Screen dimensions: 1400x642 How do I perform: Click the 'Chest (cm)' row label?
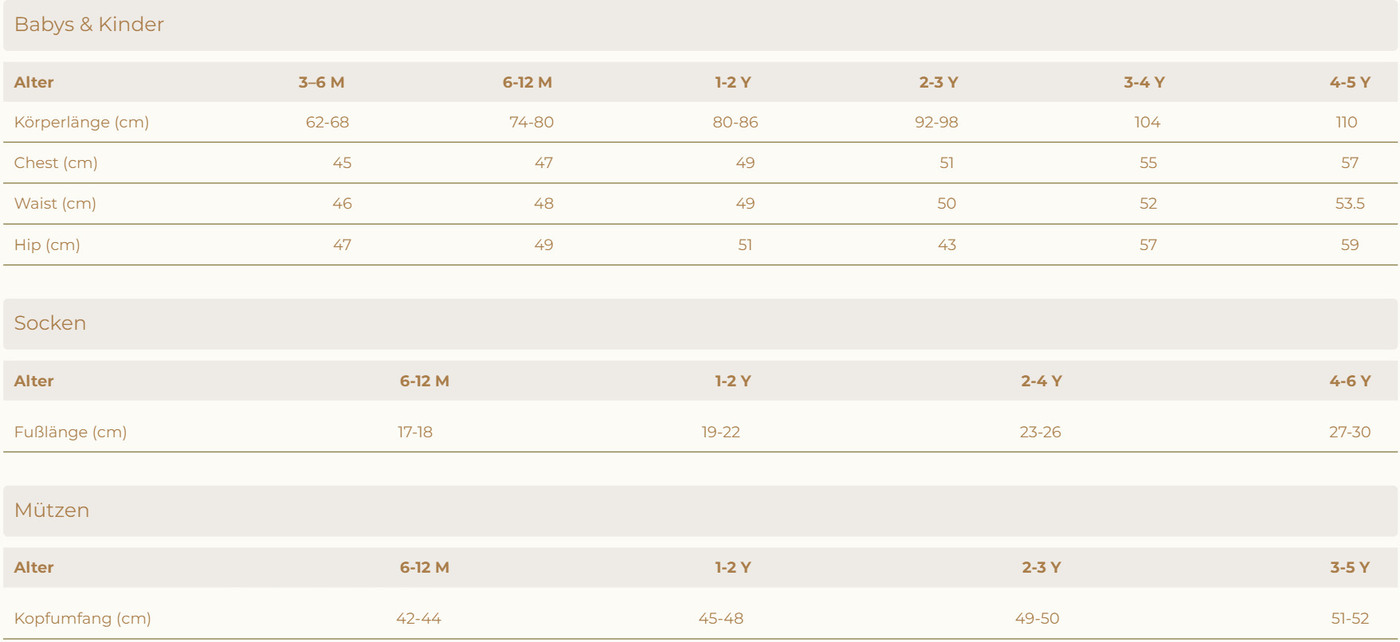pos(56,163)
